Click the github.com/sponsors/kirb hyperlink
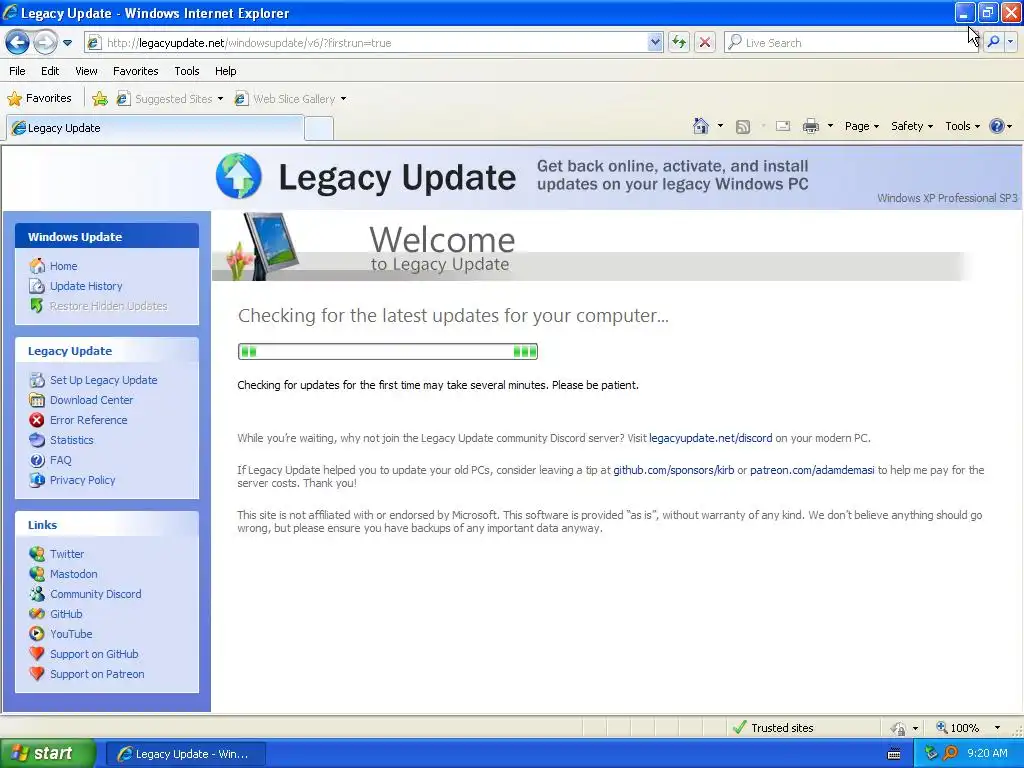This screenshot has height=768, width=1024. click(x=673, y=470)
